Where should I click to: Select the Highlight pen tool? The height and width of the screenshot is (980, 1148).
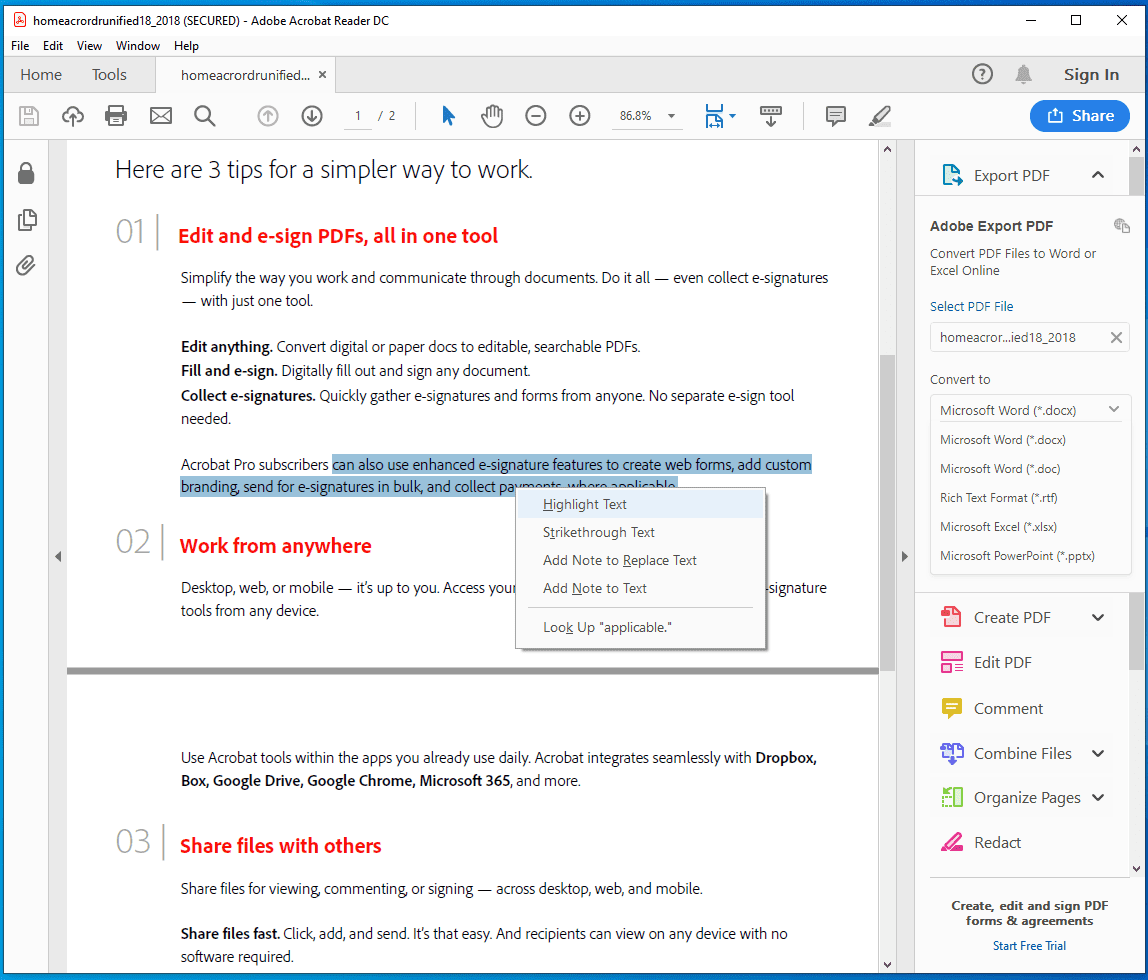click(x=879, y=116)
